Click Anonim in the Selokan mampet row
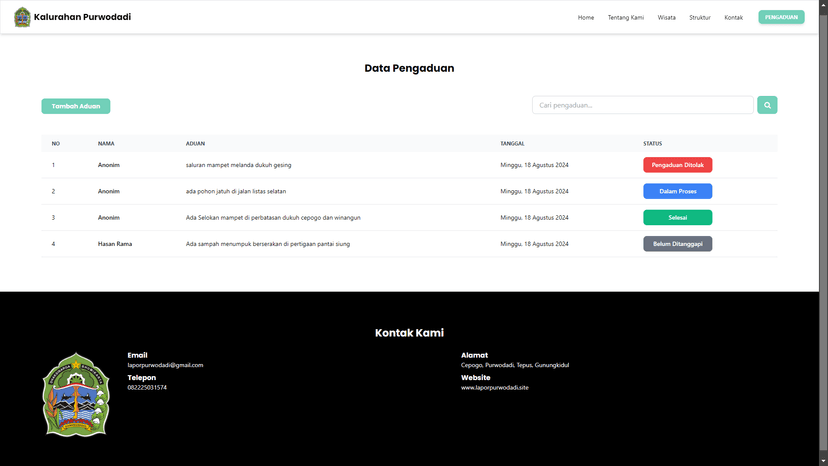 (108, 218)
